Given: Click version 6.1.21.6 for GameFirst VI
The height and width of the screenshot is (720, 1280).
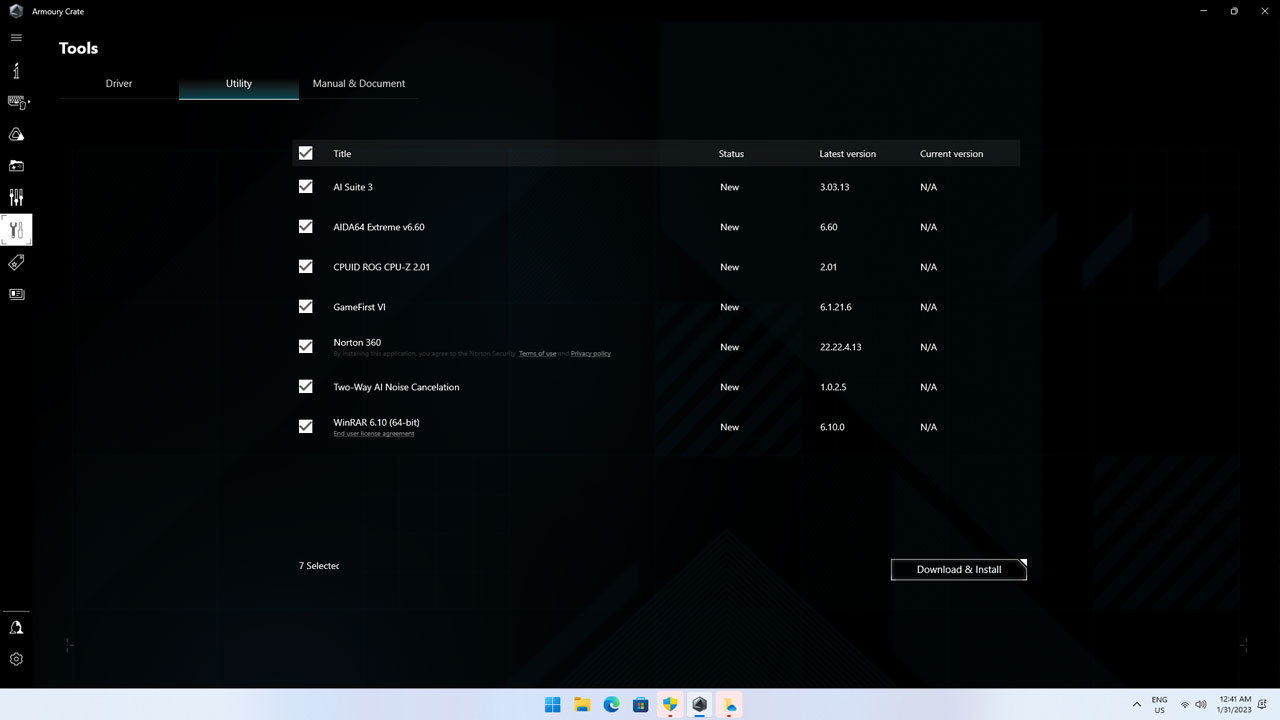Looking at the screenshot, I should (x=835, y=307).
